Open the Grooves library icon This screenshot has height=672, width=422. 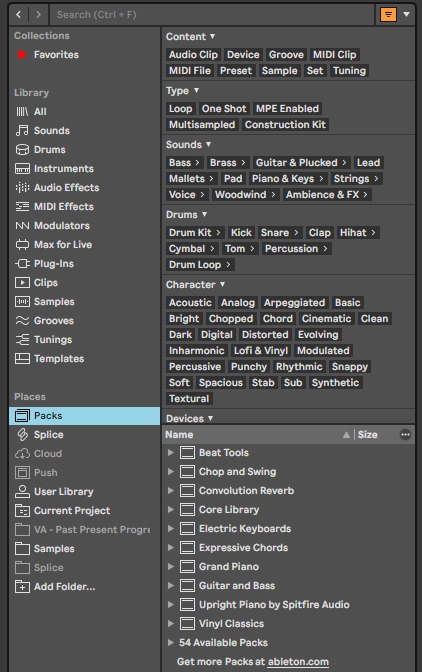coord(22,321)
